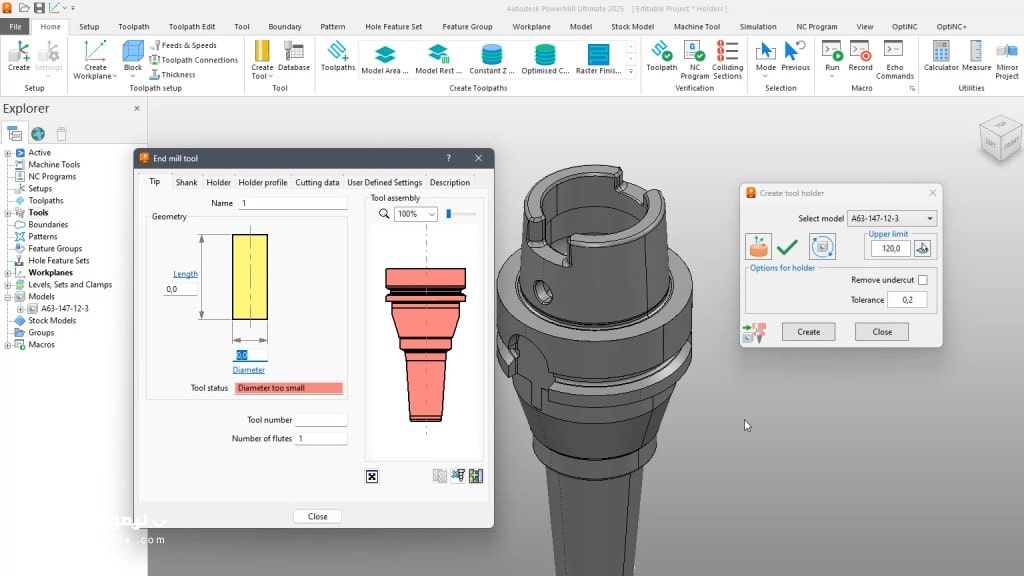The width and height of the screenshot is (1024, 576).
Task: Select Stock Models in the Explorer tree
Action: (52, 321)
